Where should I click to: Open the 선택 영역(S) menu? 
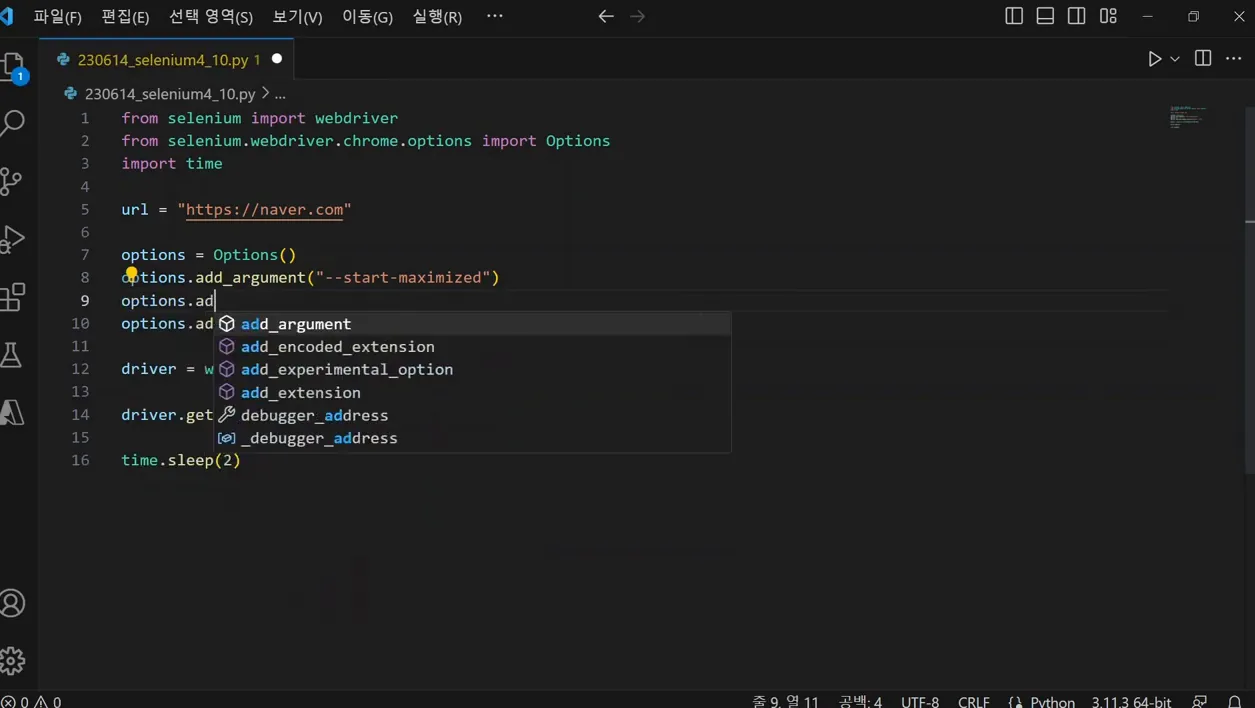coord(211,17)
